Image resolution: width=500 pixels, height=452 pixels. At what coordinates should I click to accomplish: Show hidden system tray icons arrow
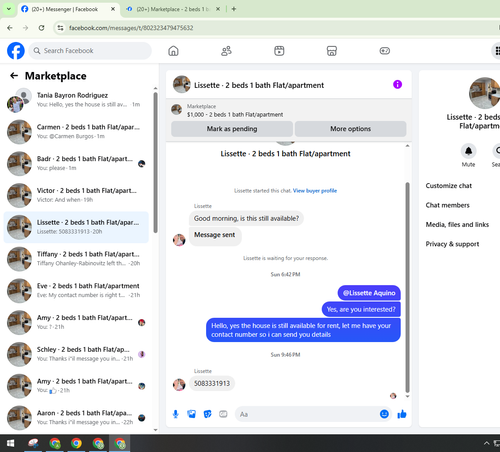[x=486, y=443]
